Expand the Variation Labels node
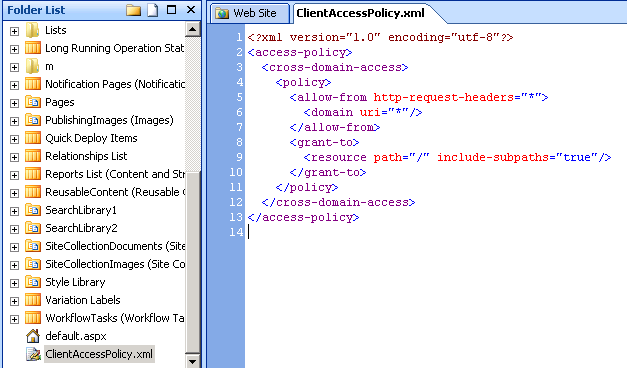This screenshot has width=627, height=368. pyautogui.click(x=14, y=301)
